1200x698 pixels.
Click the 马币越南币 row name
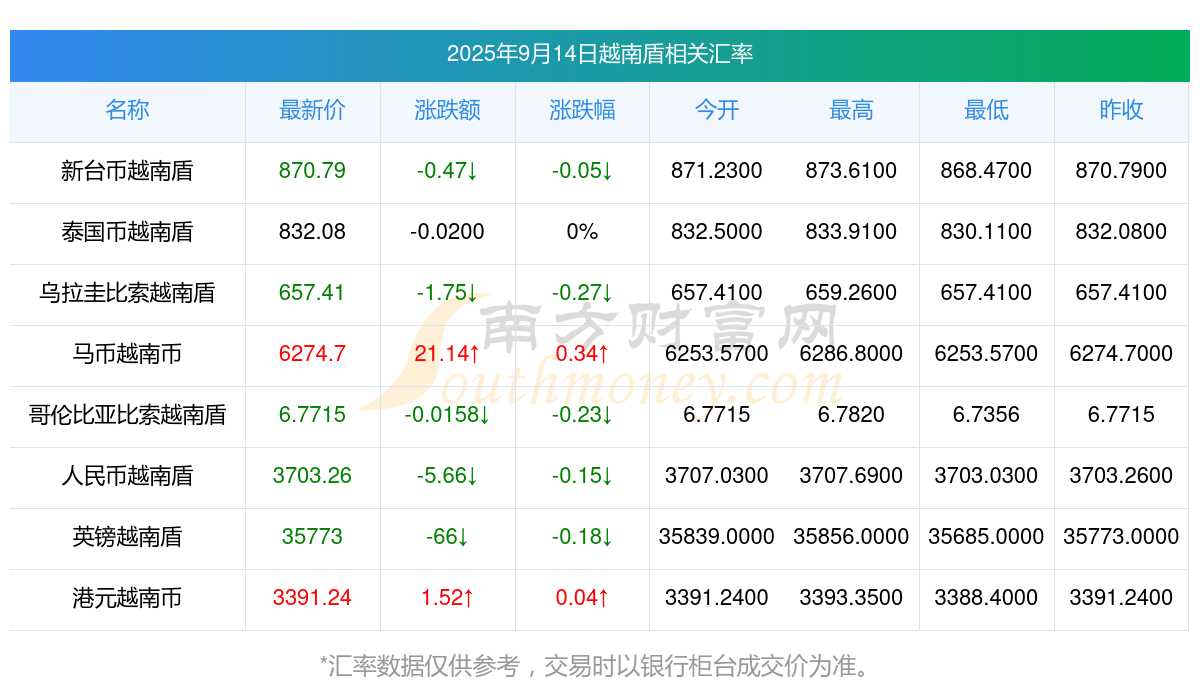(127, 354)
